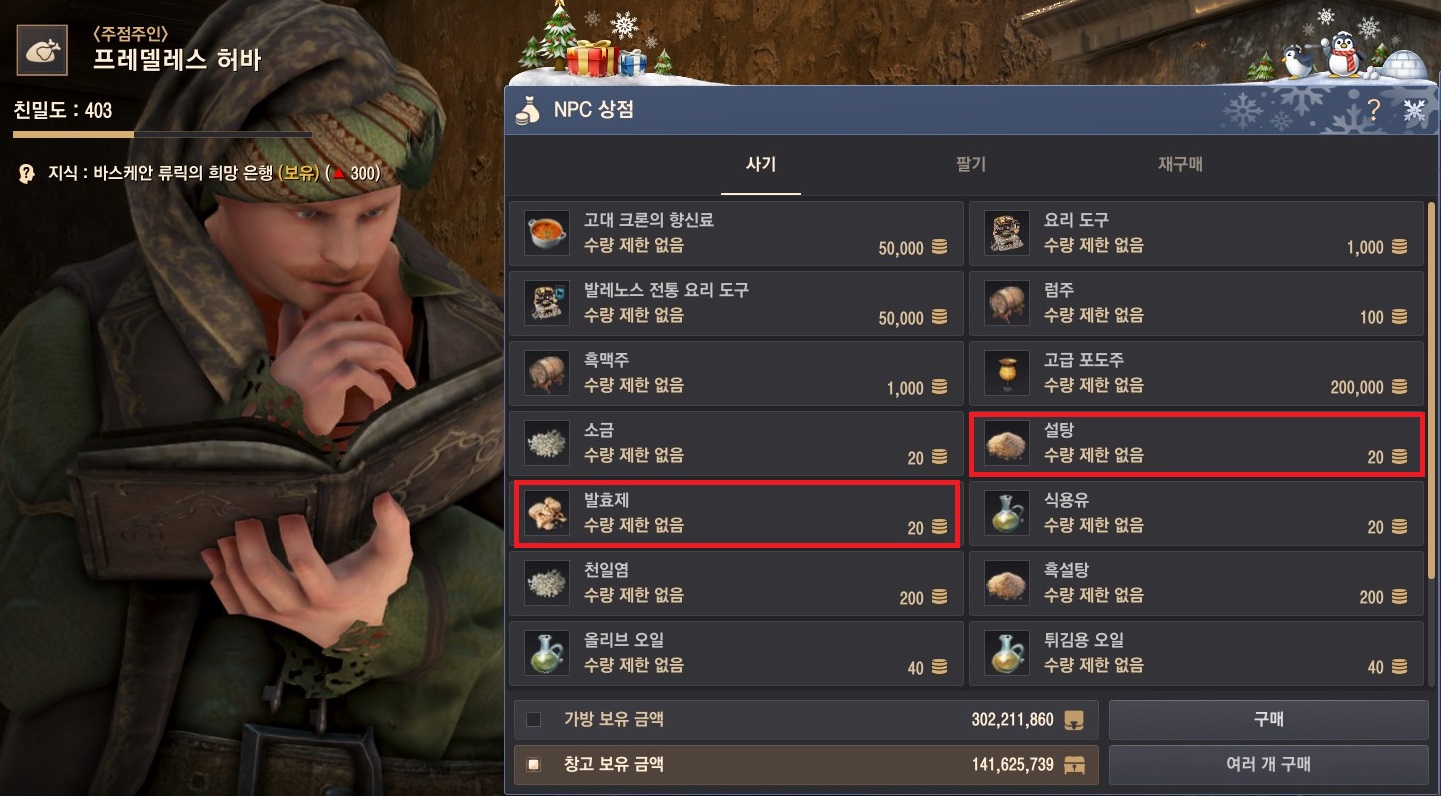Viewport: 1441px width, 796px height.
Task: Open the help question mark icon
Action: click(1374, 110)
